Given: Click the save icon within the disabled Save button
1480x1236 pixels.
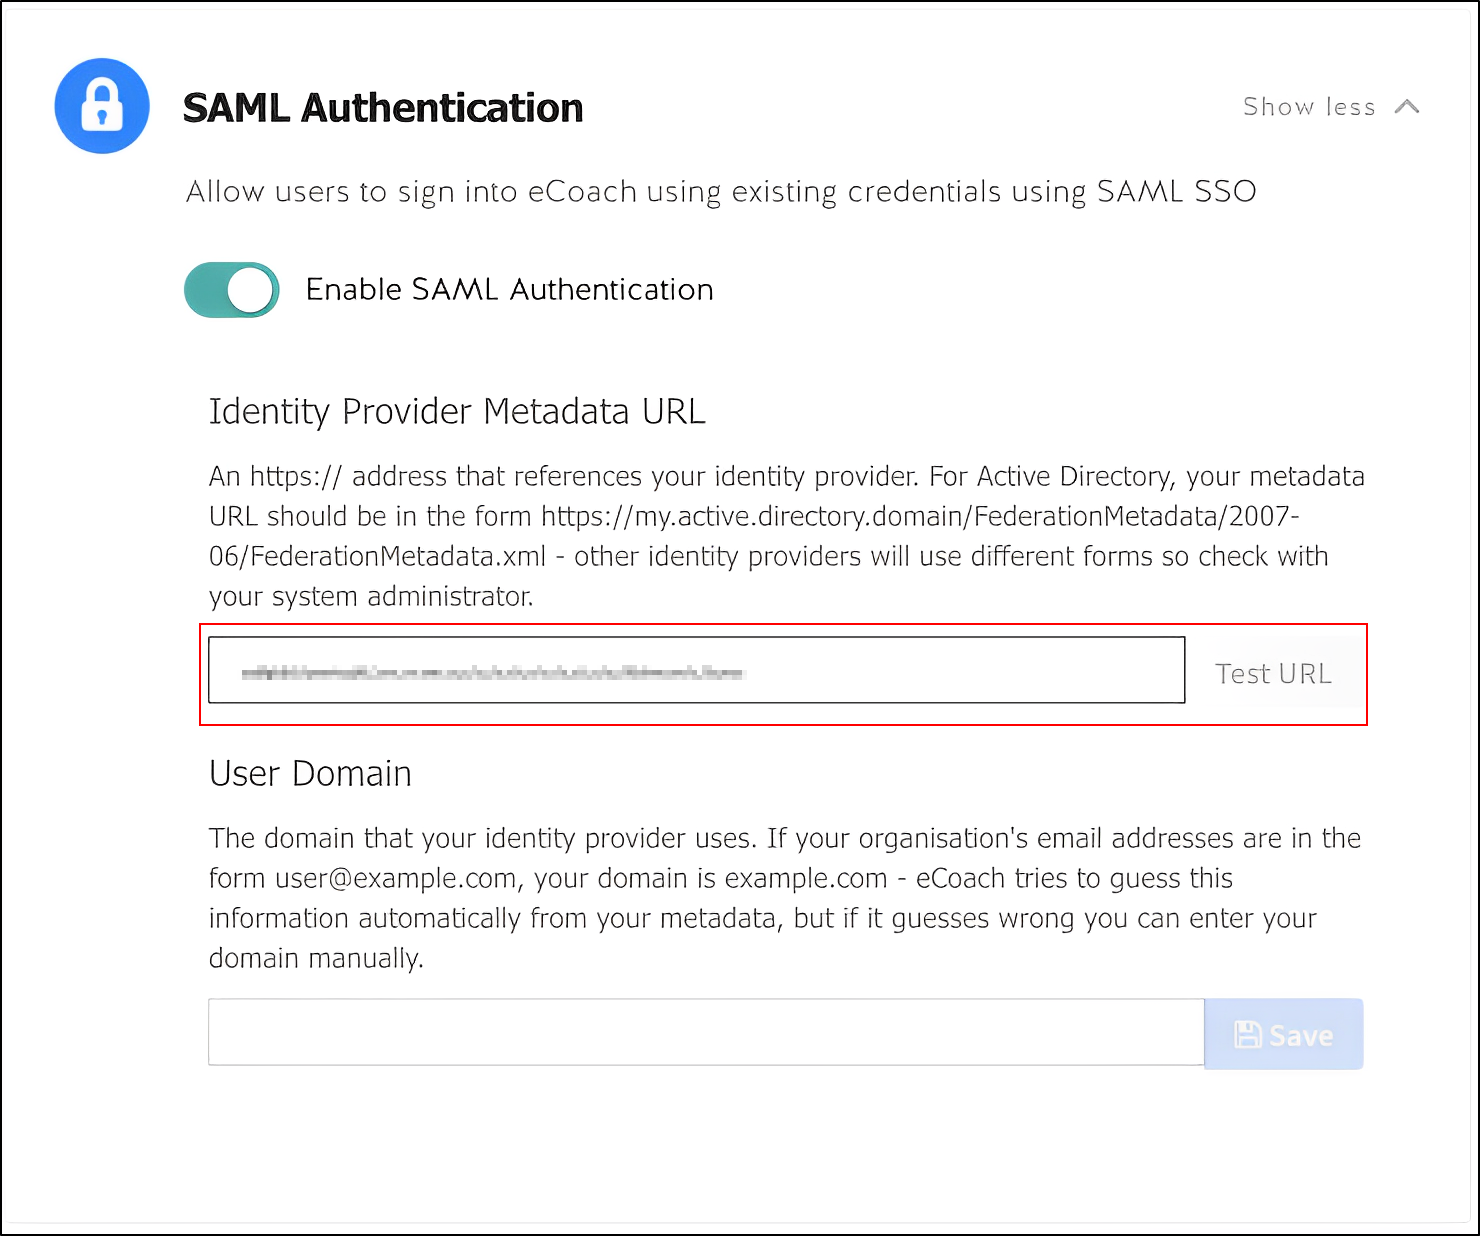Looking at the screenshot, I should [x=1248, y=1034].
